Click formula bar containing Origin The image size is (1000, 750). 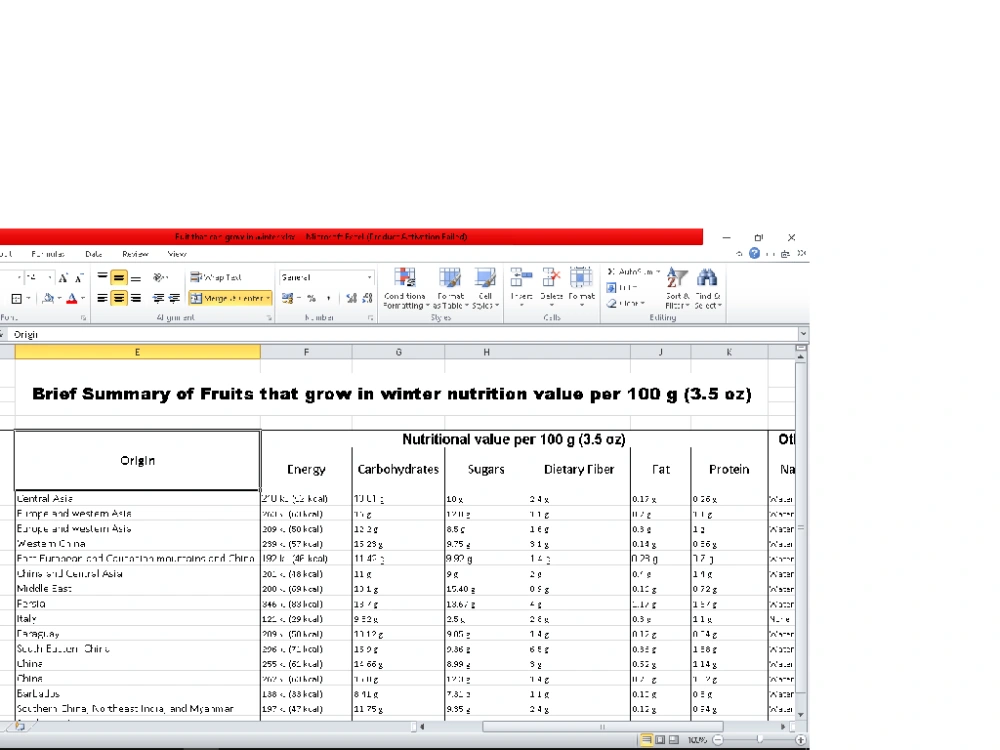click(402, 334)
